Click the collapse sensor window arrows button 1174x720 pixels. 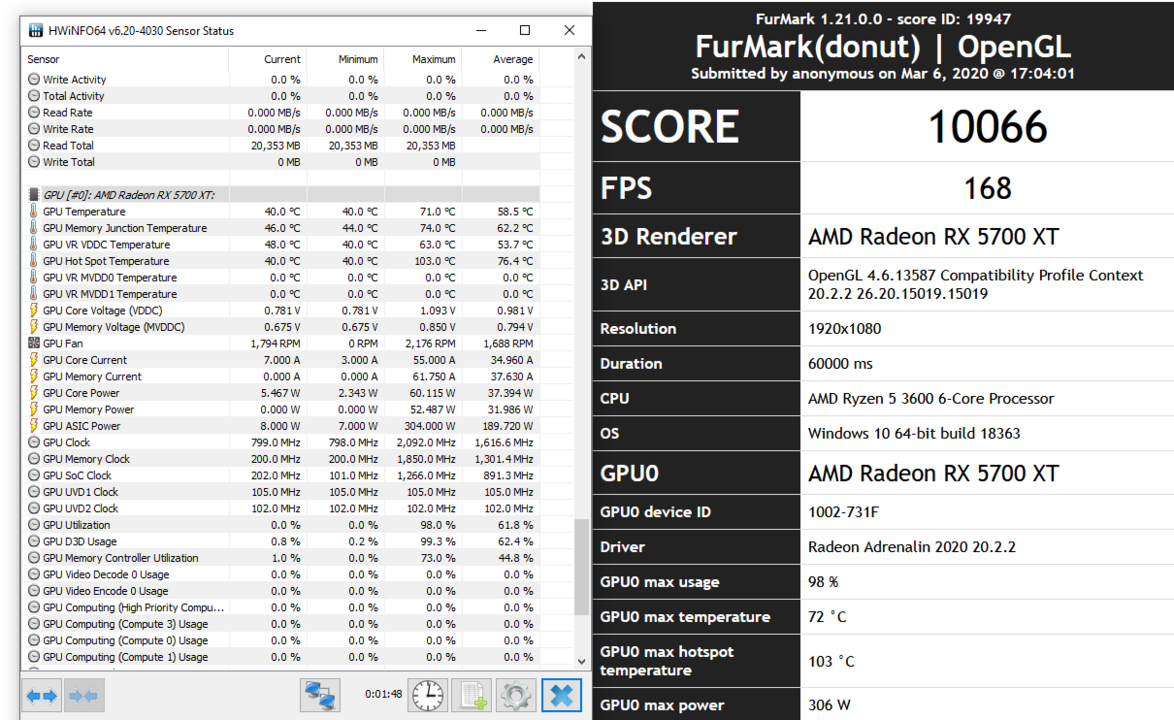click(x=84, y=696)
